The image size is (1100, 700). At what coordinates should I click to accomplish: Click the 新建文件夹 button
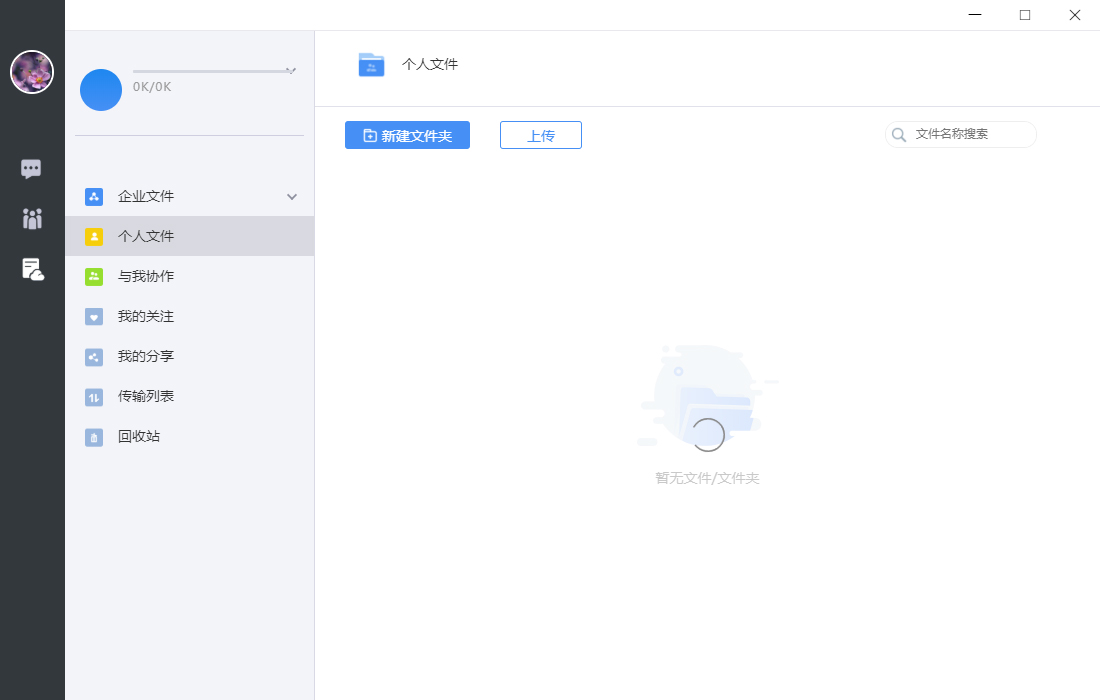click(408, 135)
